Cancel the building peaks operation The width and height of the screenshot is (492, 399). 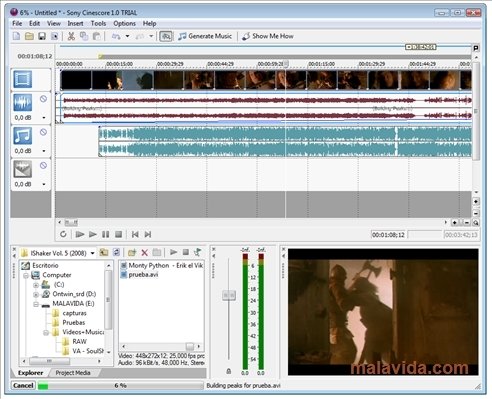(23, 385)
